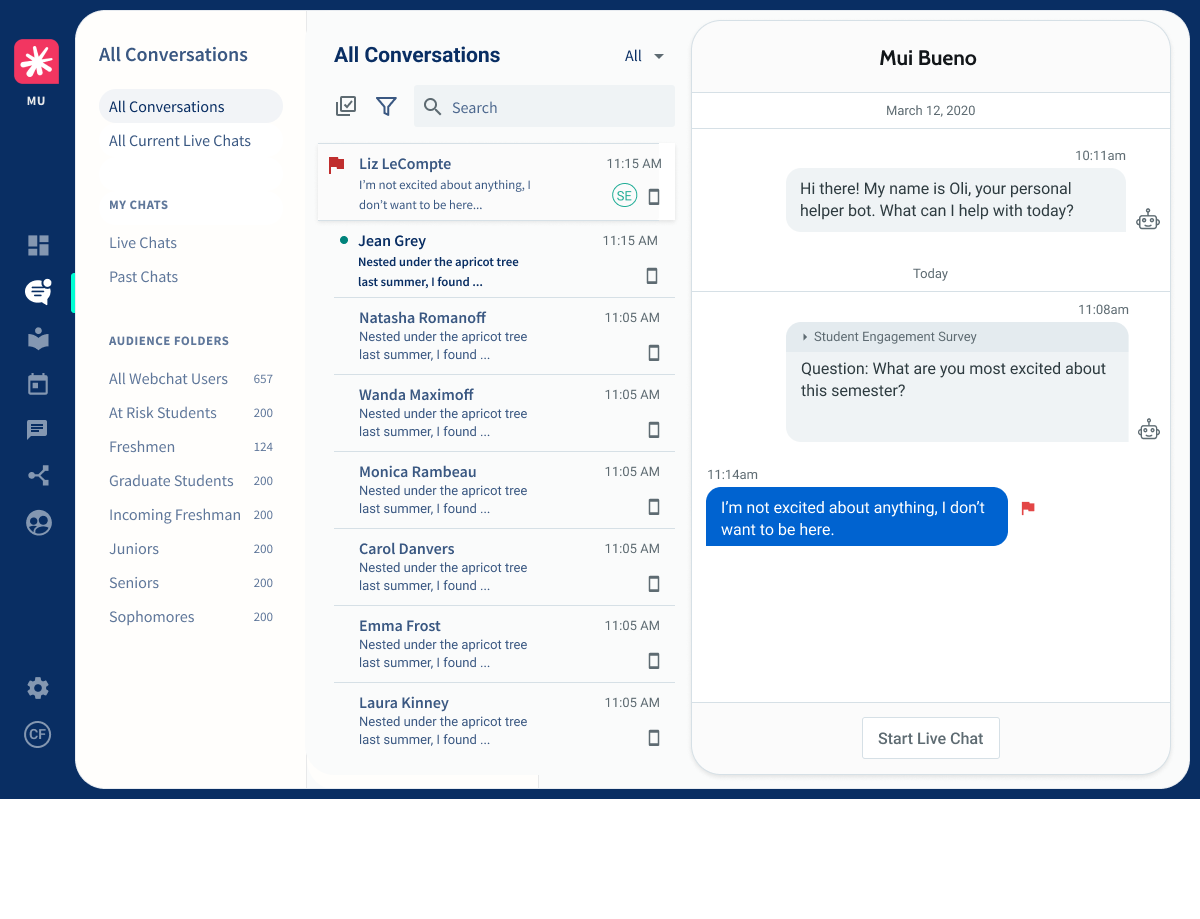Click the SE badge on Liz LeCompte
1200x919 pixels.
[x=624, y=196]
